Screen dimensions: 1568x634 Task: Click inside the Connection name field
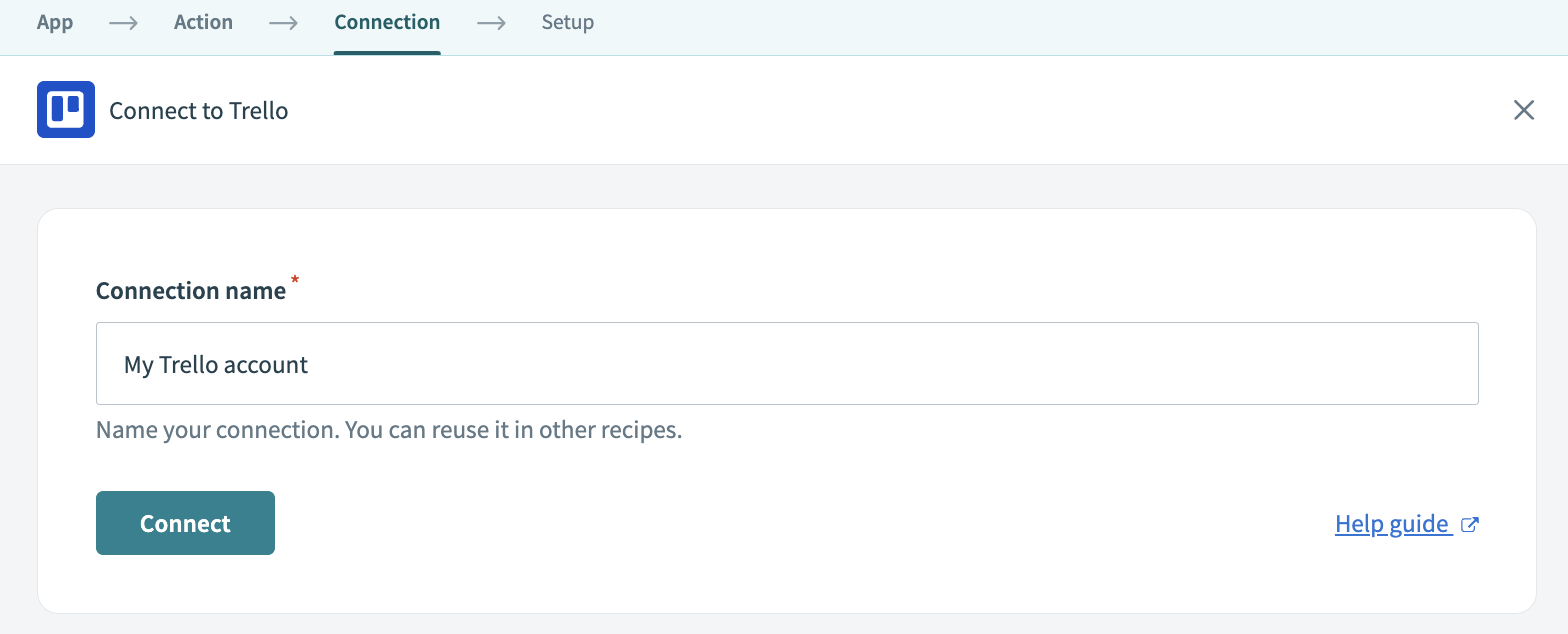[x=787, y=364]
